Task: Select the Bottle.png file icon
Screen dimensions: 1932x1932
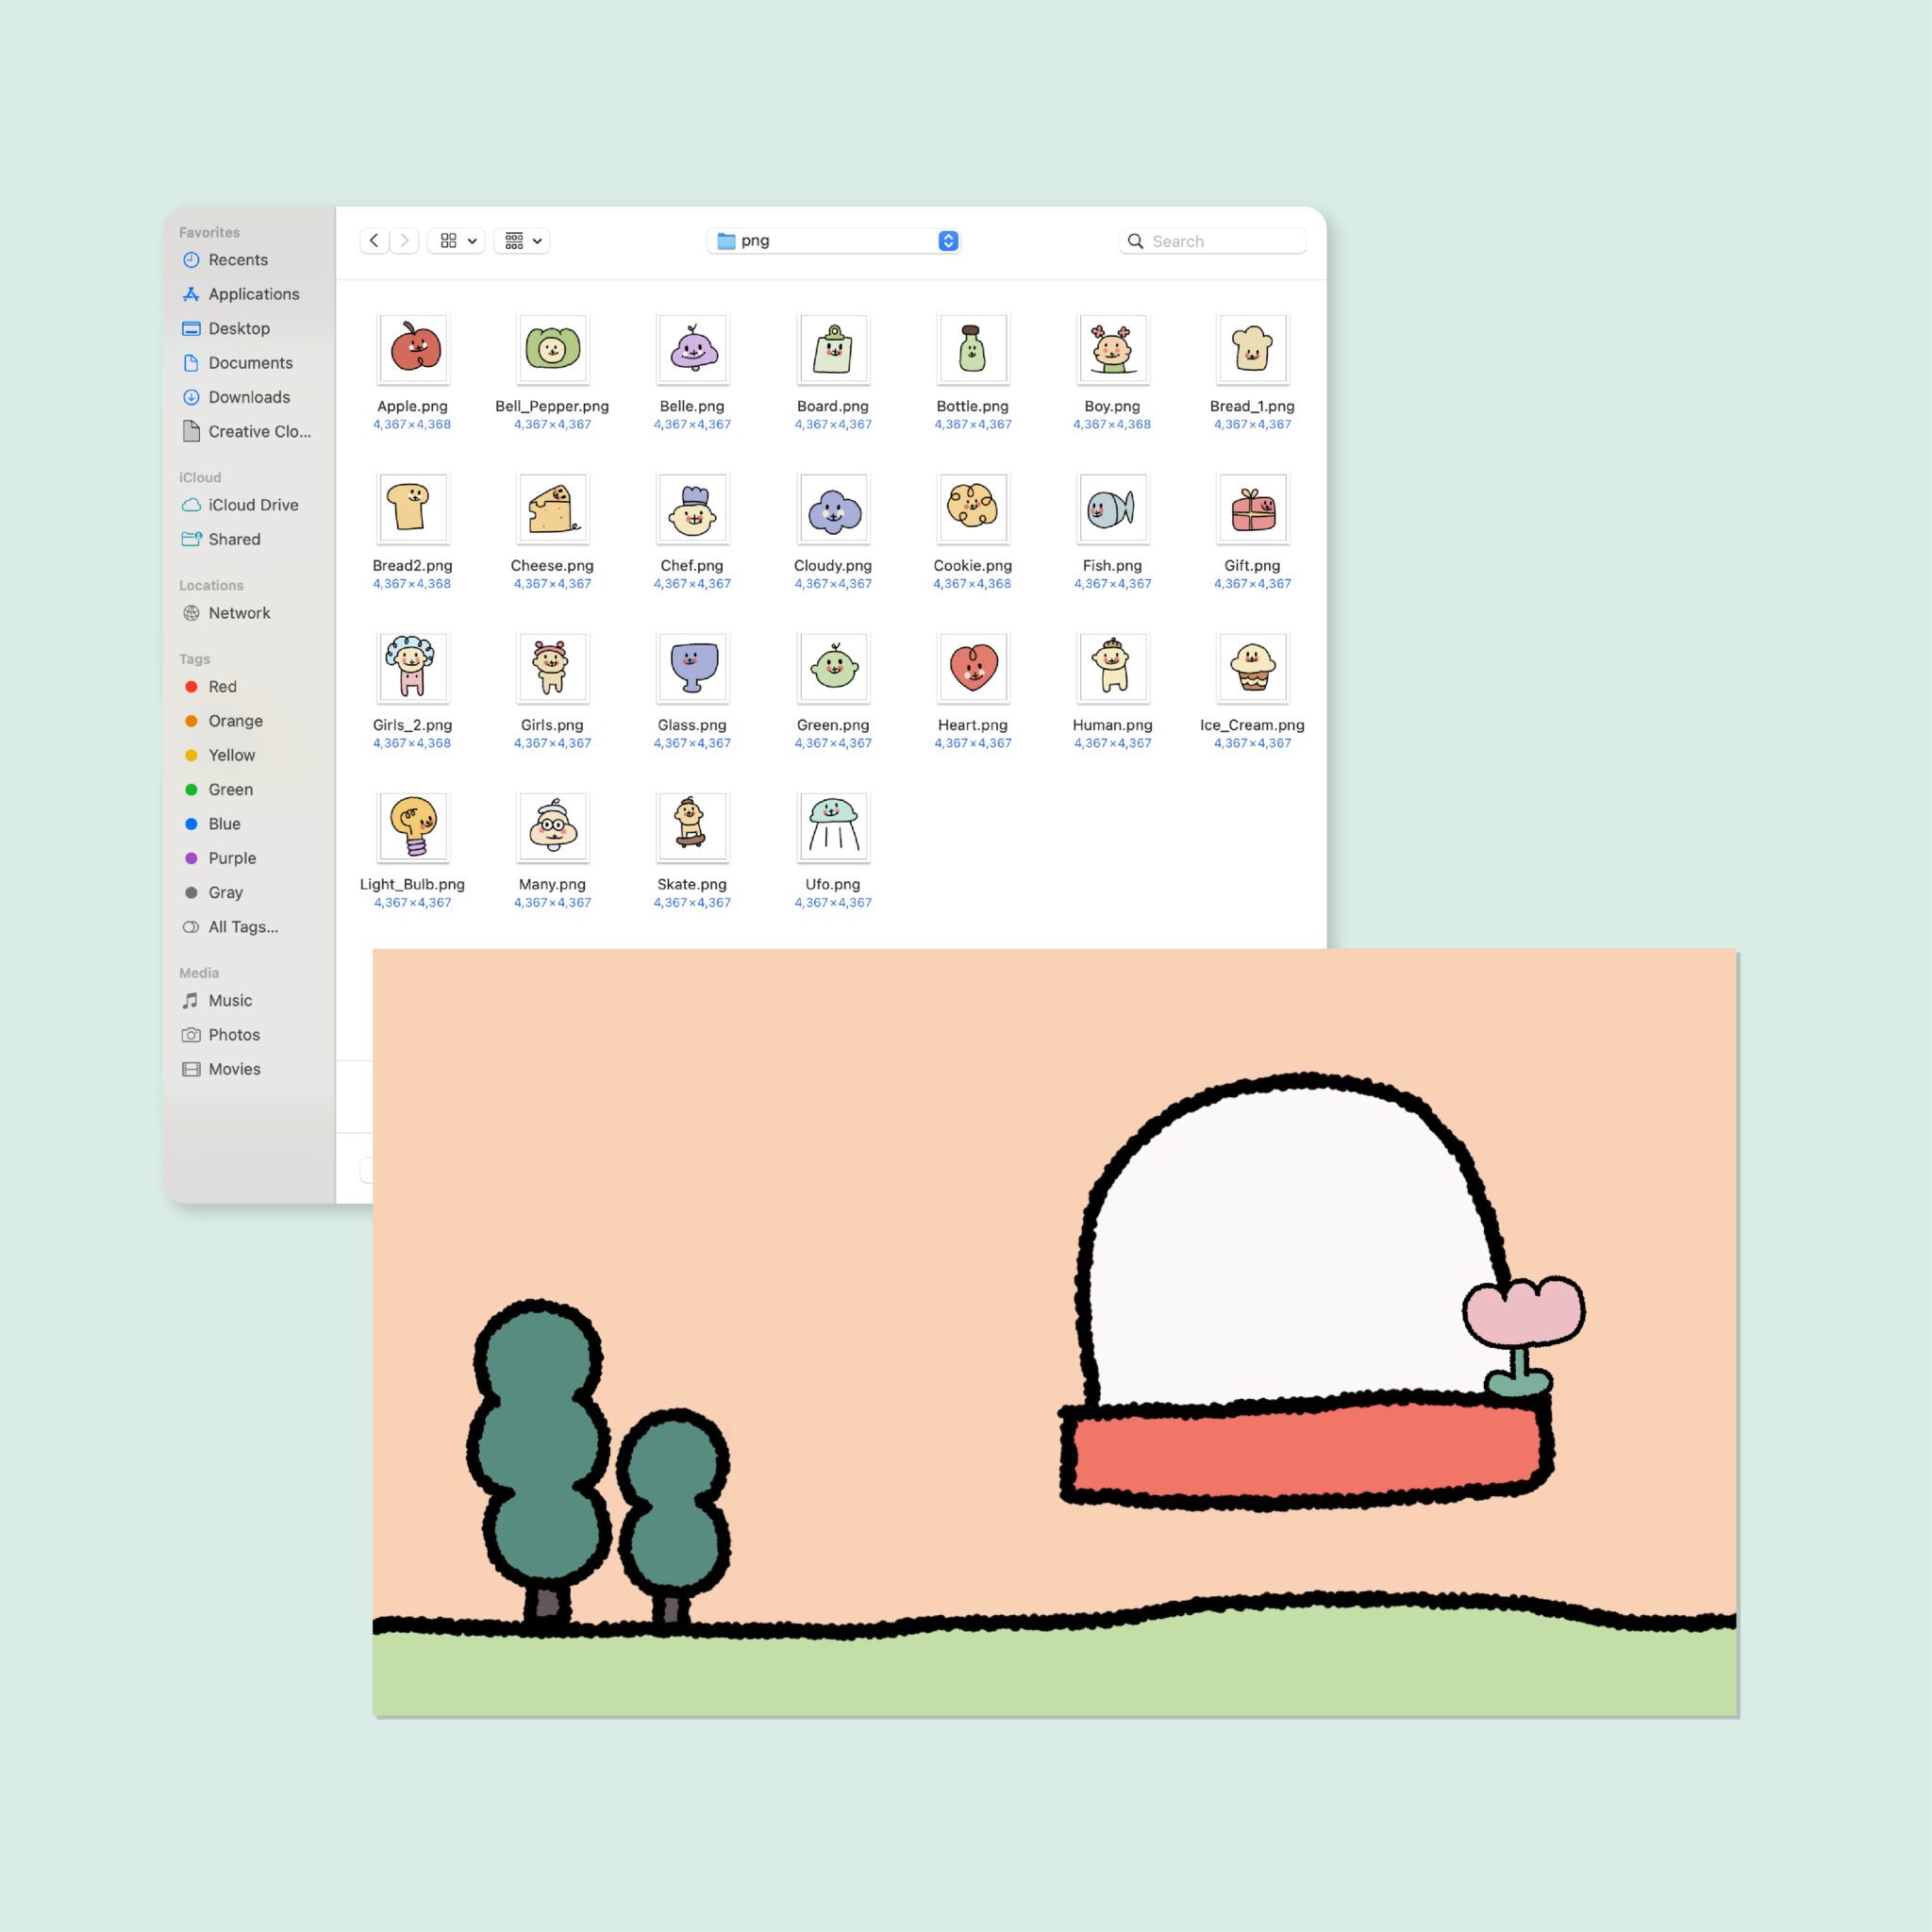Action: 973,349
